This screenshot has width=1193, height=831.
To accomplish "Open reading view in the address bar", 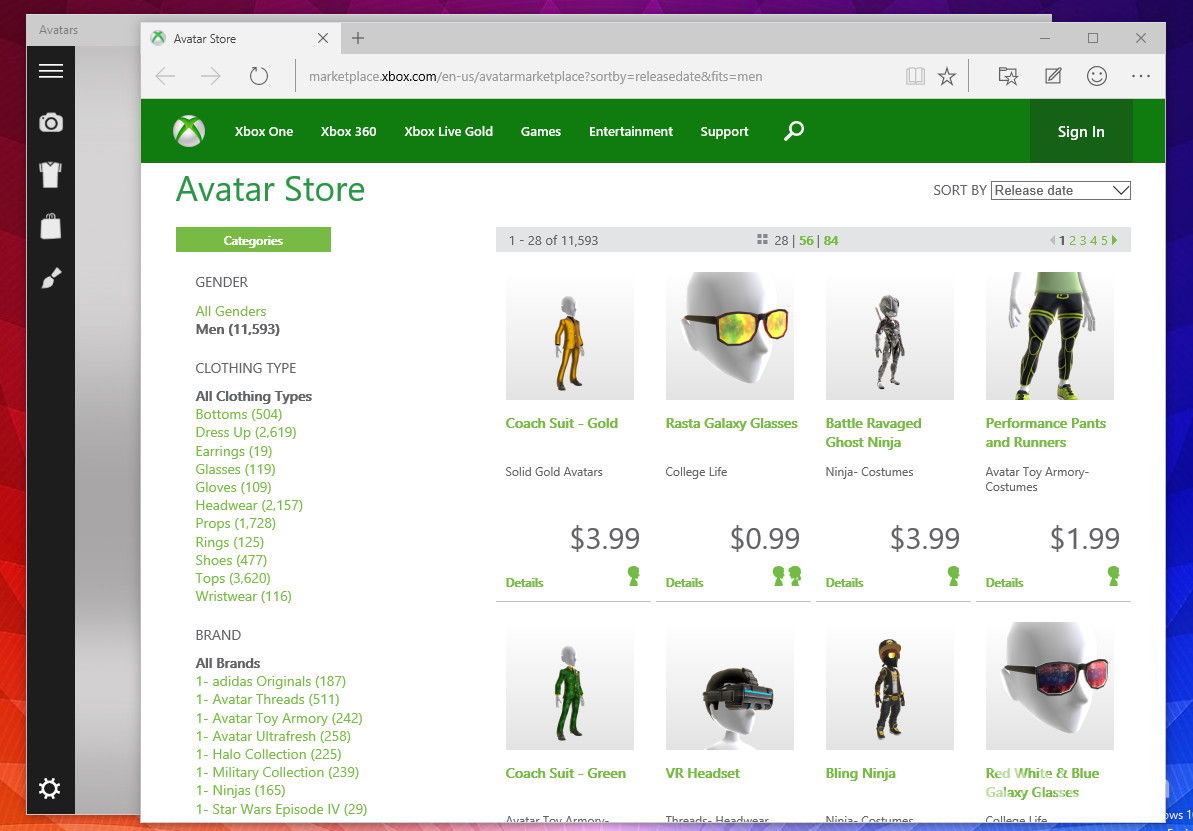I will coord(915,76).
